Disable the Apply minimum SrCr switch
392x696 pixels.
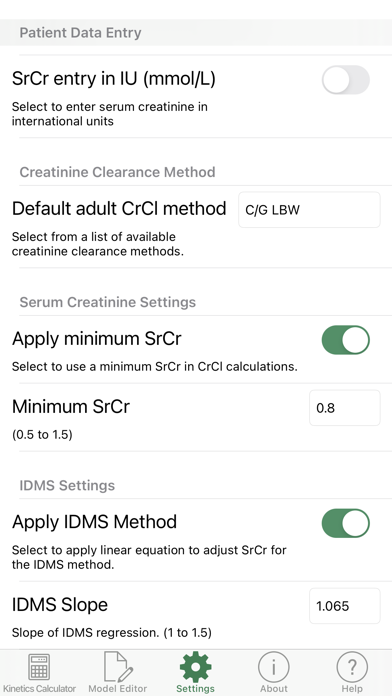tap(346, 340)
